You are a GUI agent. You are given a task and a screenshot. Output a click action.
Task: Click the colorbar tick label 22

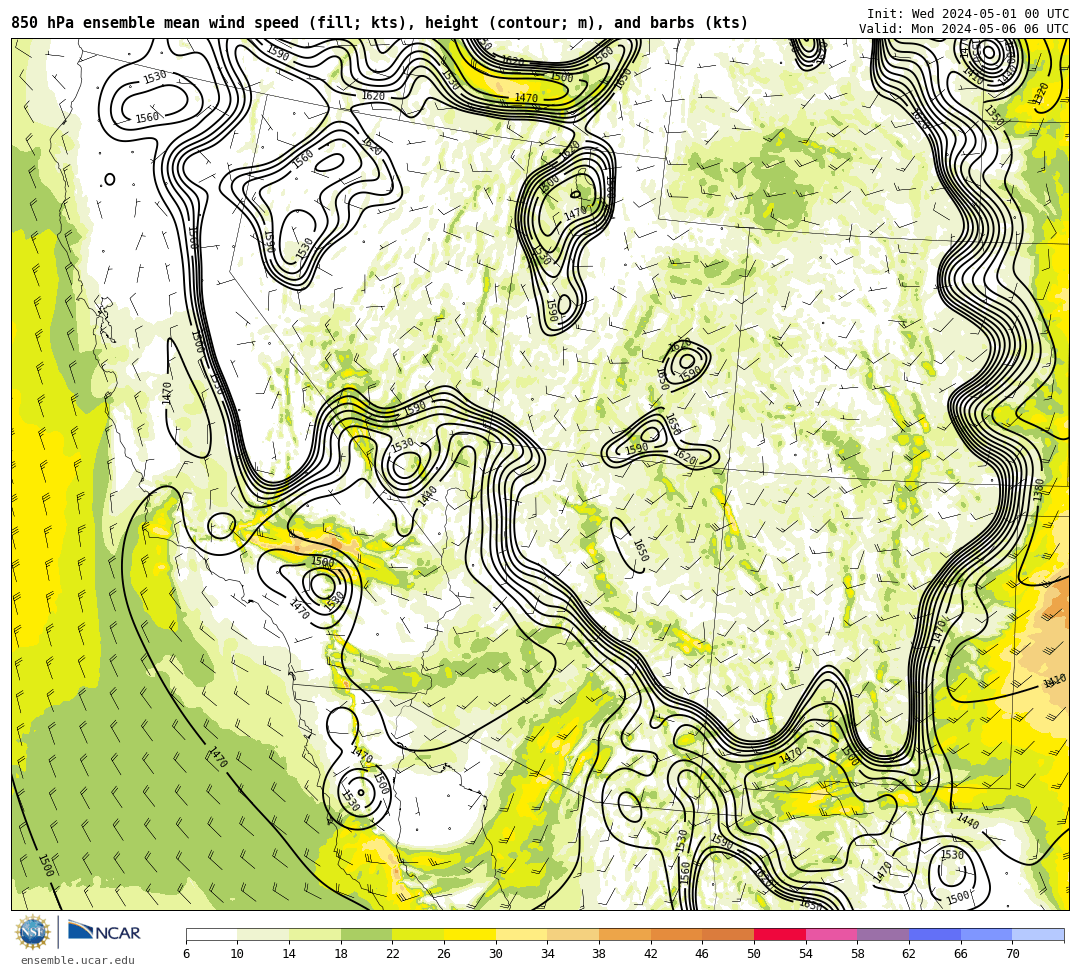[x=393, y=954]
